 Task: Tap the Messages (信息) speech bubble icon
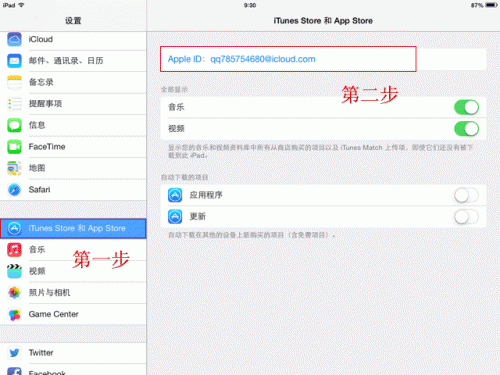(14, 125)
